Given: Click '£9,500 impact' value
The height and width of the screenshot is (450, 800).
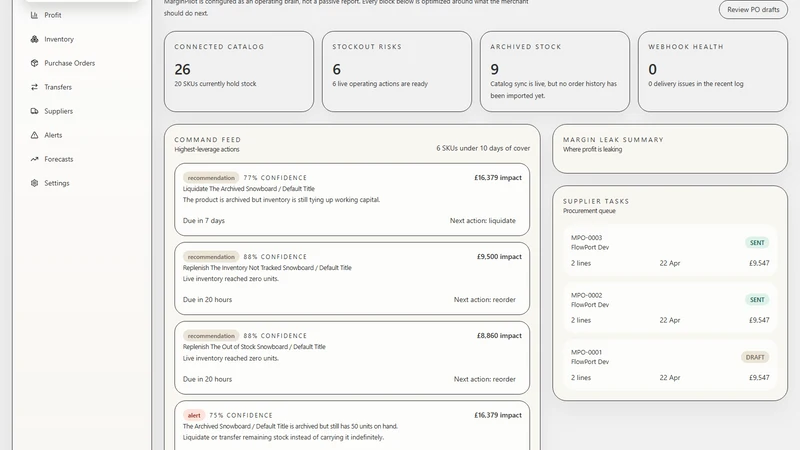Looking at the screenshot, I should pyautogui.click(x=499, y=257).
